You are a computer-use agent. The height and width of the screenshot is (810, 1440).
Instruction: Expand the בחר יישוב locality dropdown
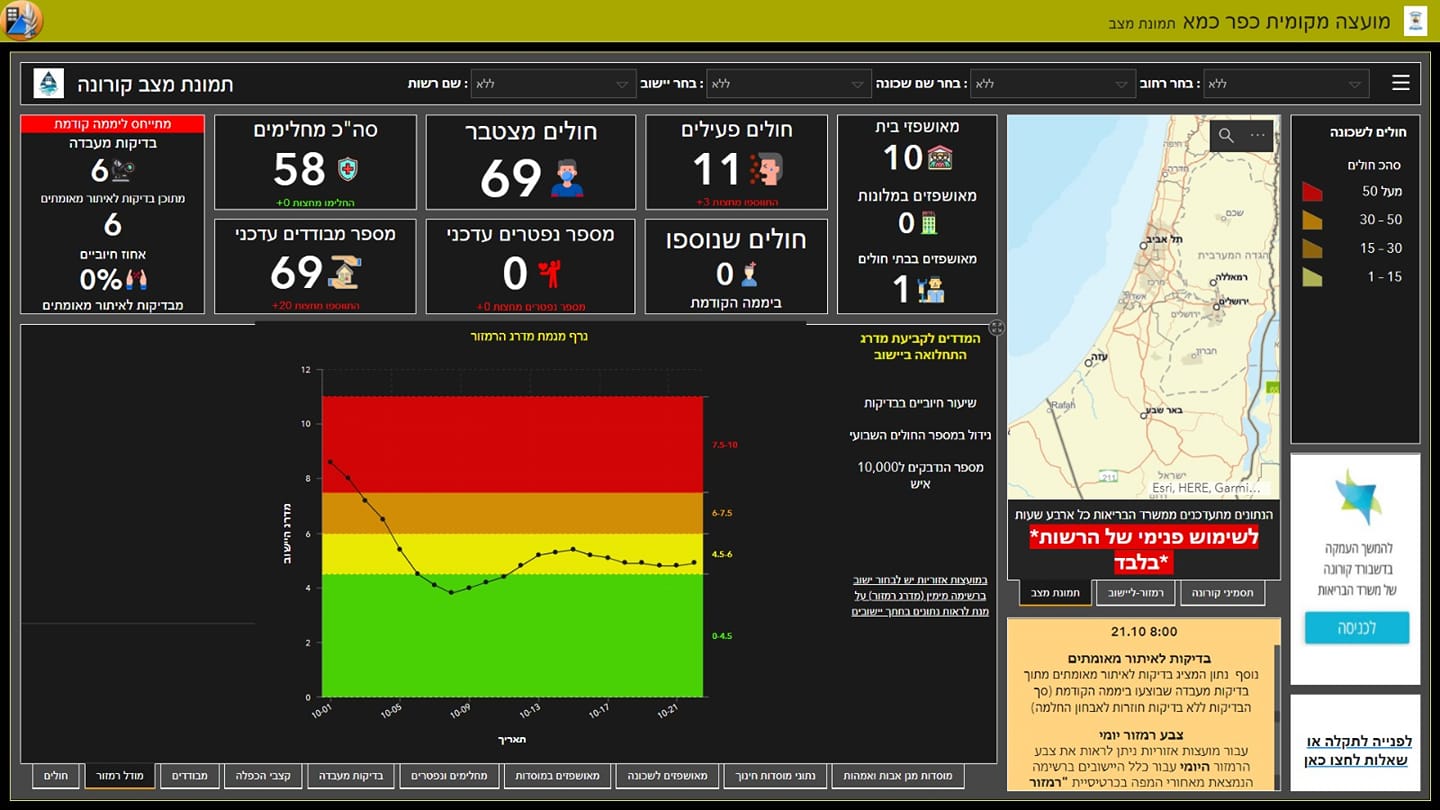point(787,84)
